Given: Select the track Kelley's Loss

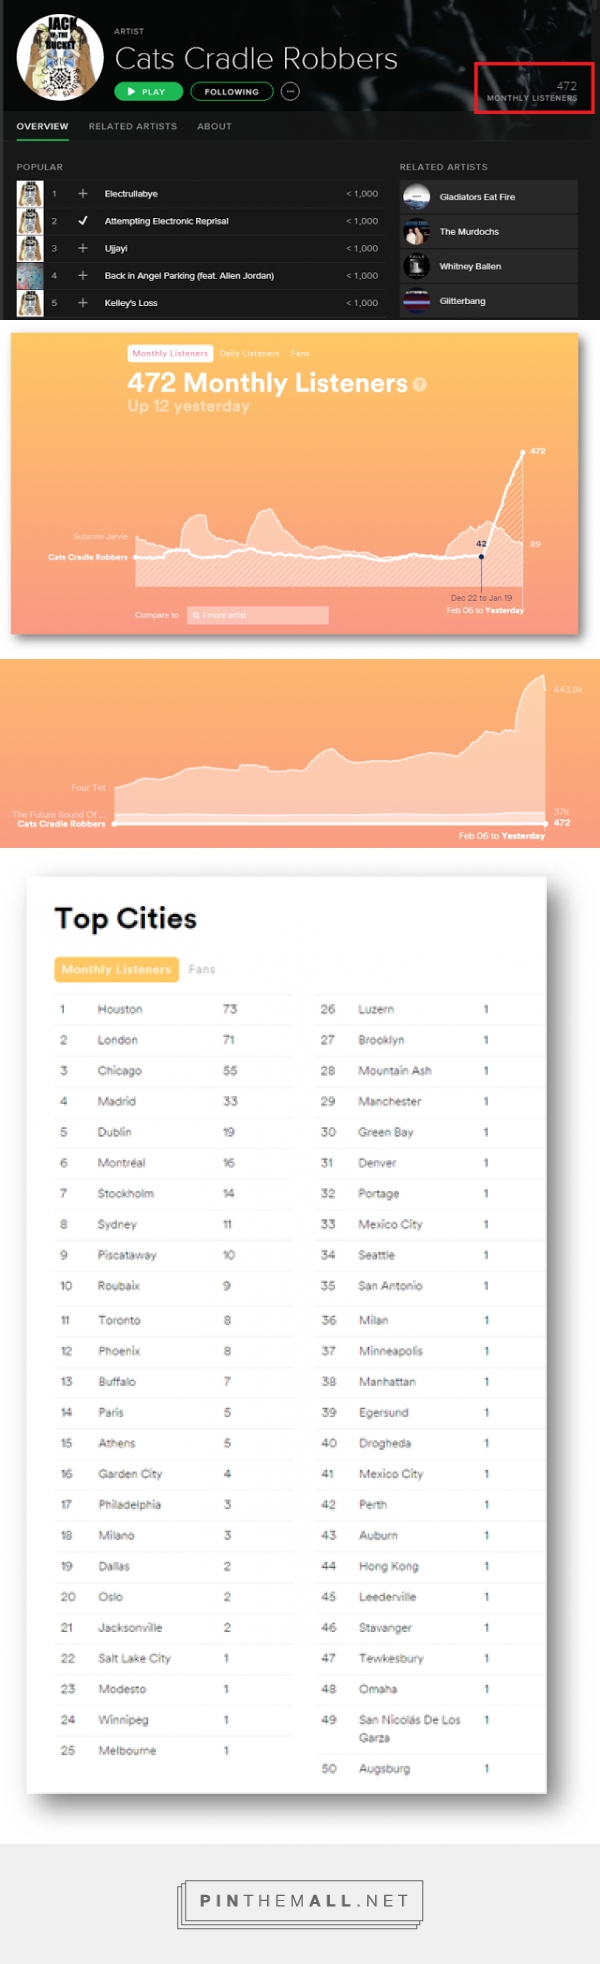Looking at the screenshot, I should pyautogui.click(x=131, y=302).
